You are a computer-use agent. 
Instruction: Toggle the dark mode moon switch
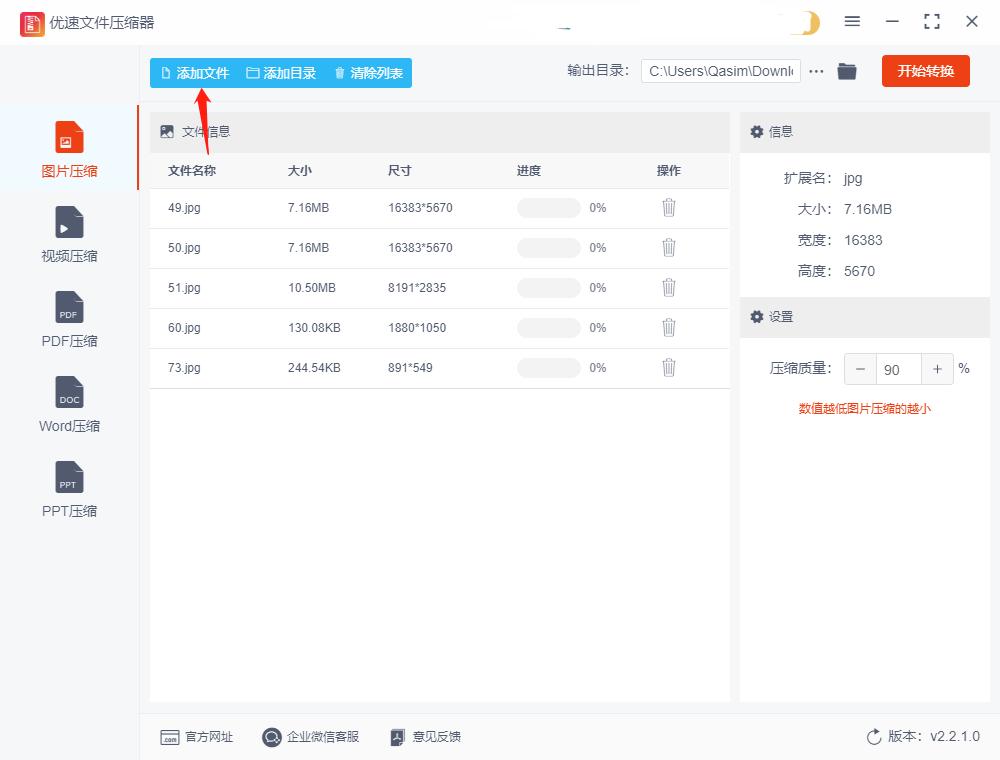(806, 20)
